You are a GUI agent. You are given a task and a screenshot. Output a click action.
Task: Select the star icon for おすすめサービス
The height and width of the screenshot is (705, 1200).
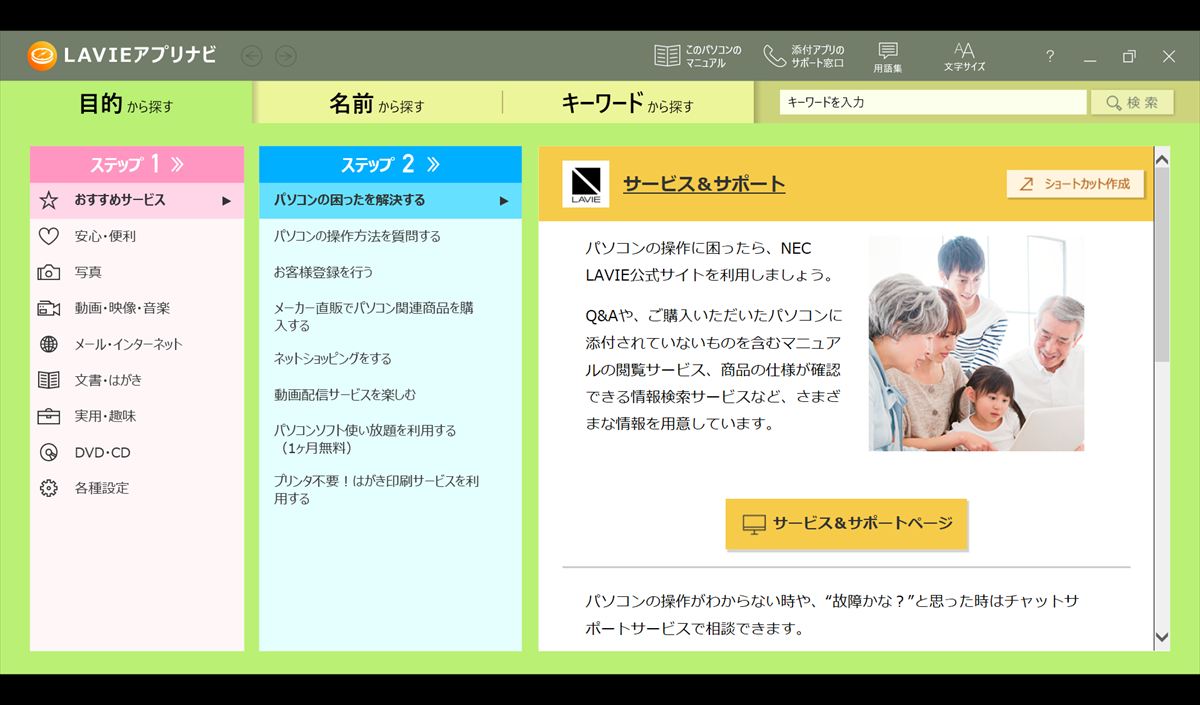click(48, 200)
